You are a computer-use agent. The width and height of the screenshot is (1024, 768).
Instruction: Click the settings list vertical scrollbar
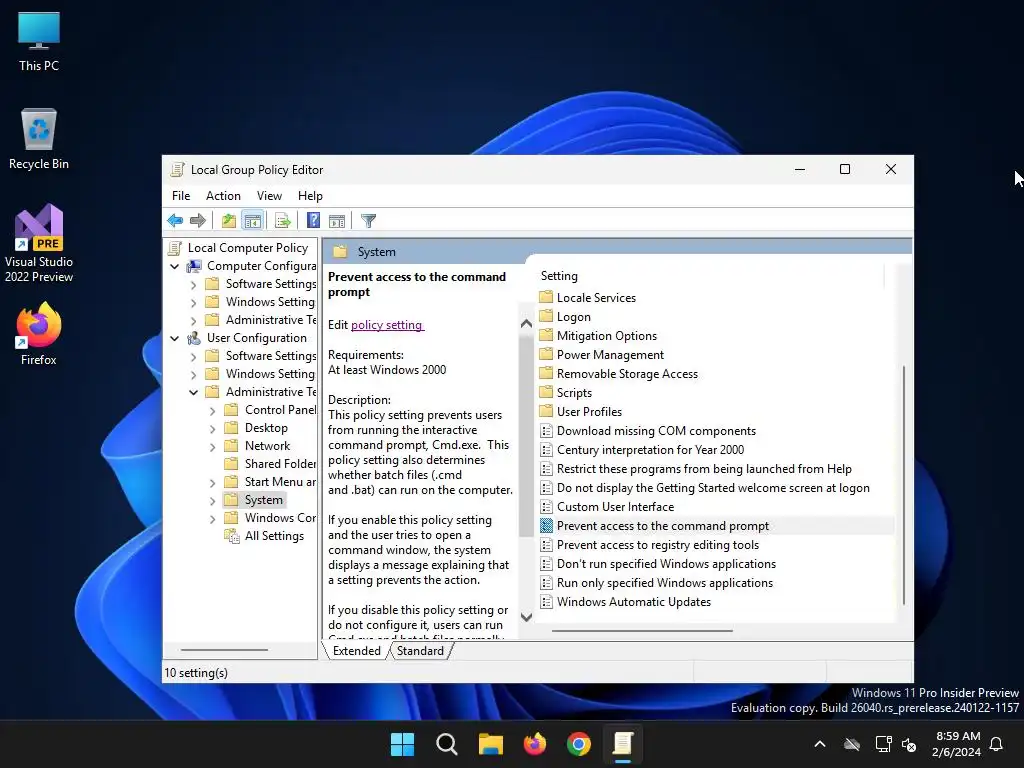tap(904, 485)
